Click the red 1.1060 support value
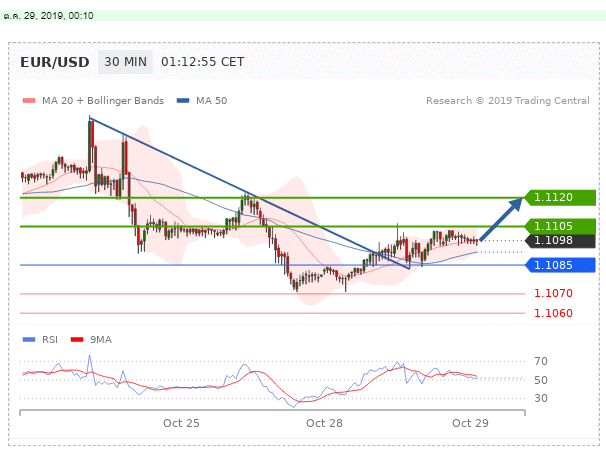 [553, 313]
